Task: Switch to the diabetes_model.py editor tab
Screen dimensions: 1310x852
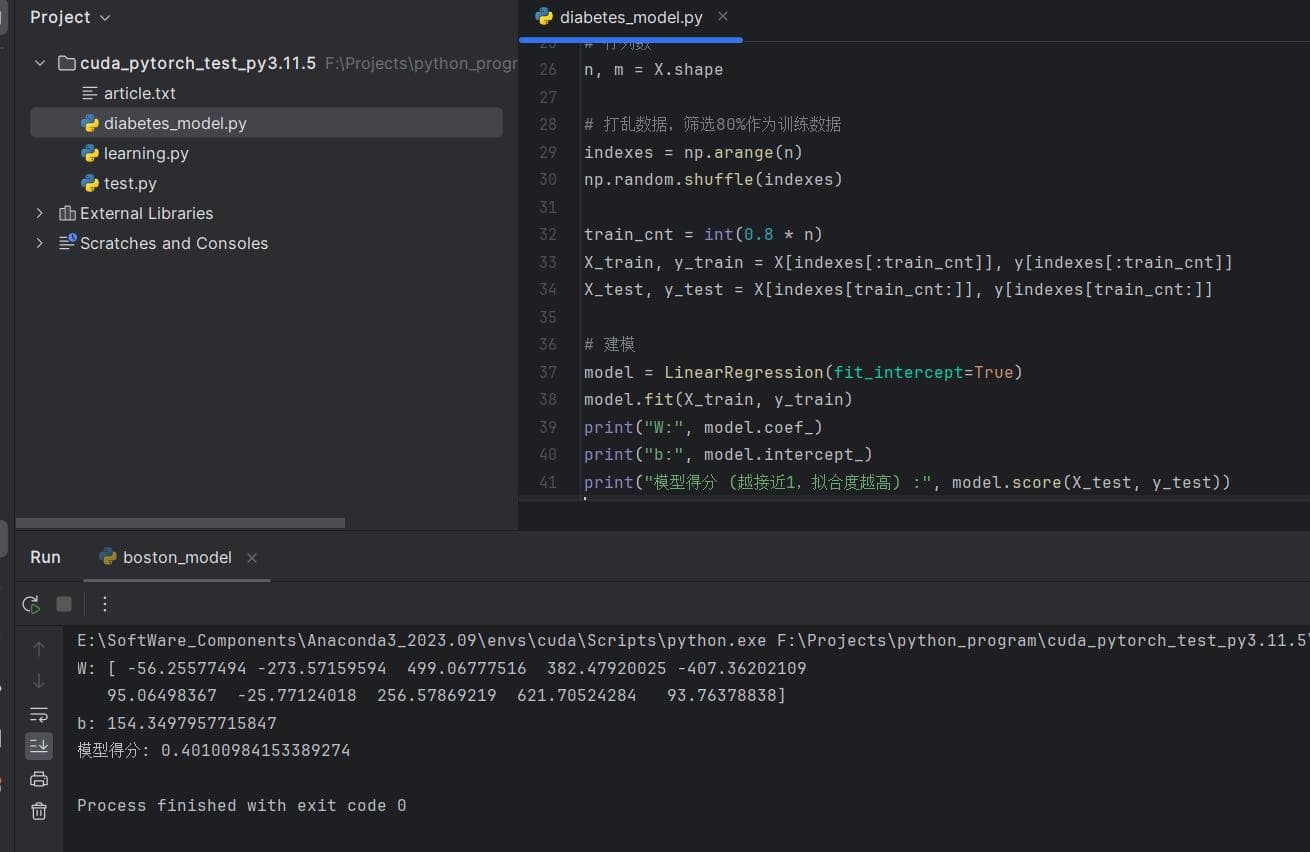Action: 630,17
